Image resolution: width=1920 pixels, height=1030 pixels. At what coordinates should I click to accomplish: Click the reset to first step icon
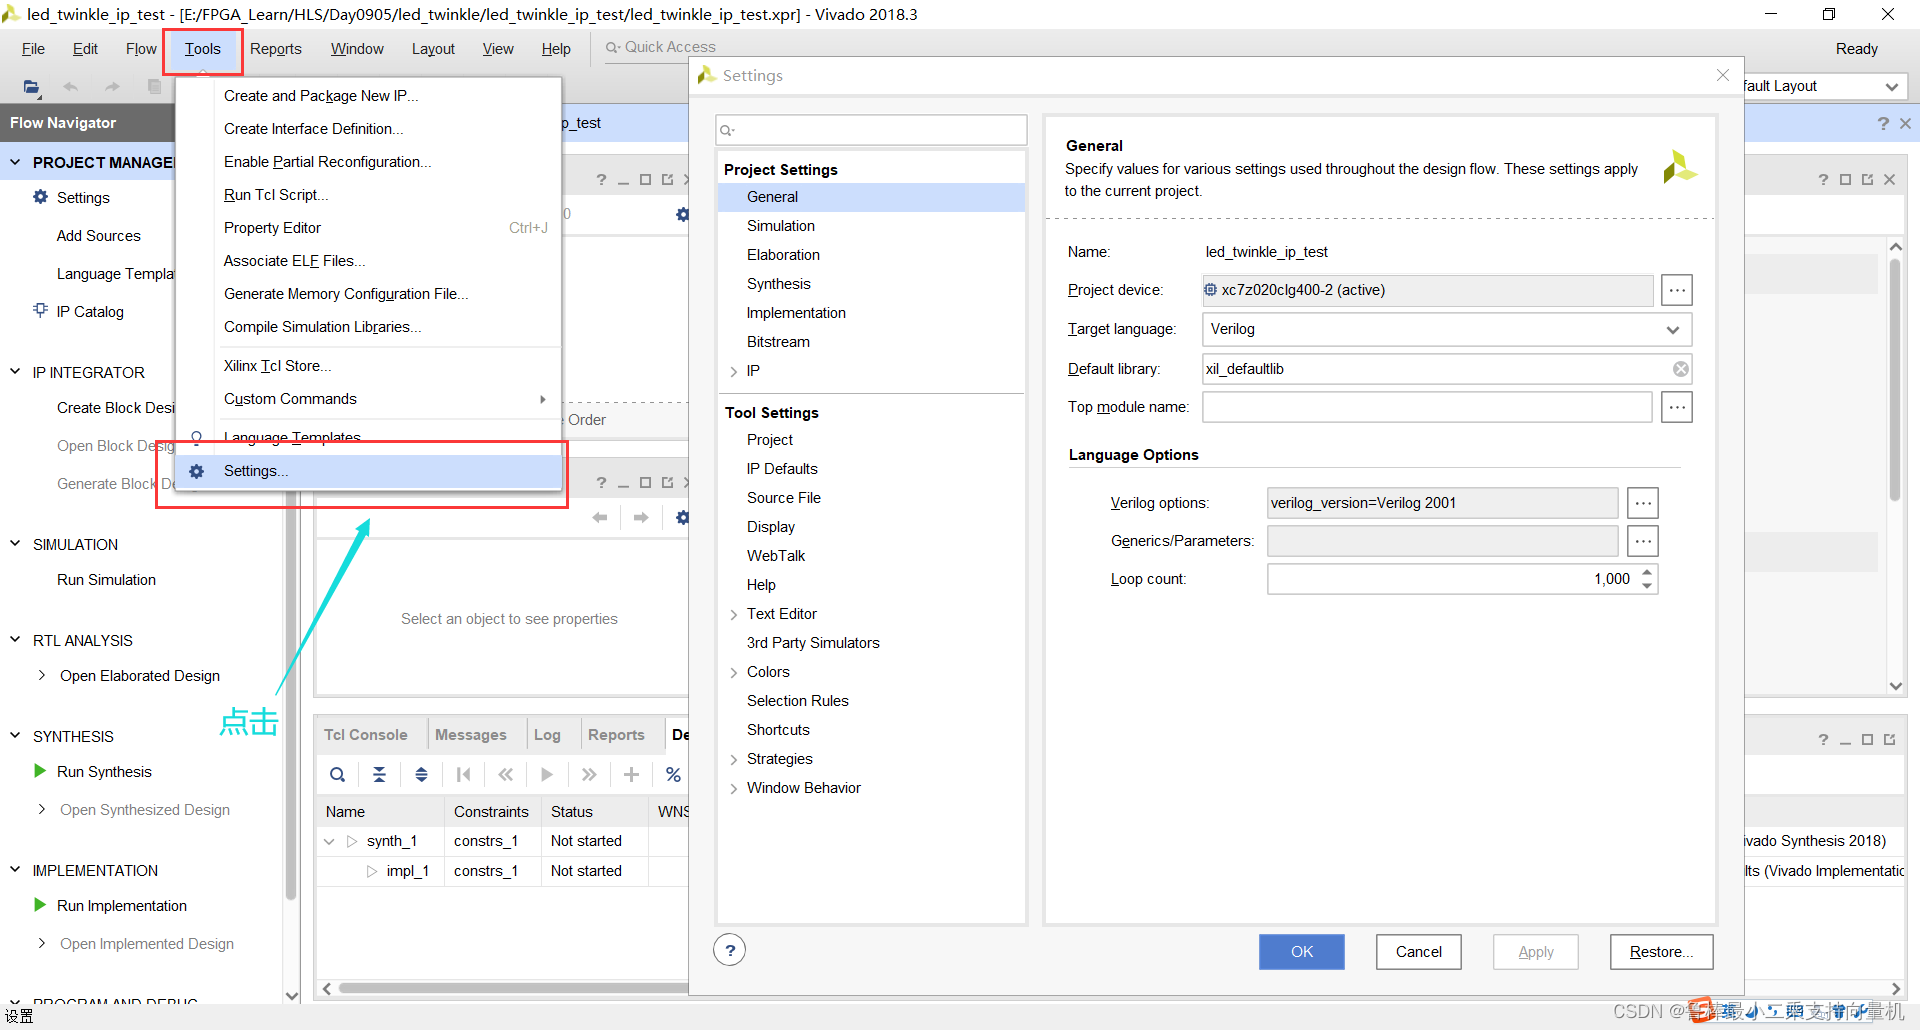[x=463, y=774]
